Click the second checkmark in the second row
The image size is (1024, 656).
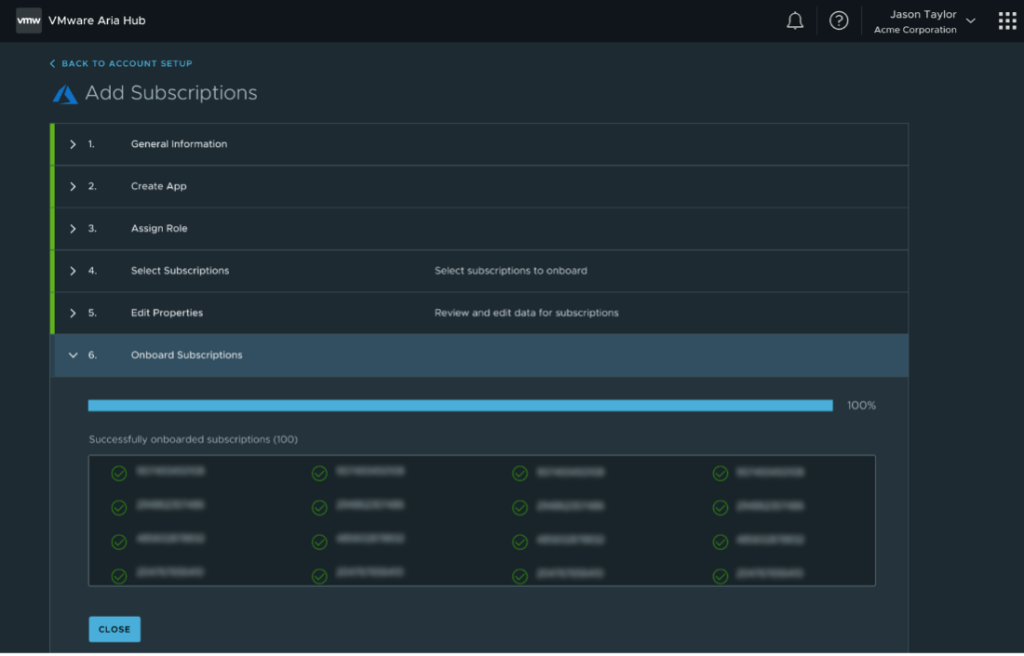320,508
